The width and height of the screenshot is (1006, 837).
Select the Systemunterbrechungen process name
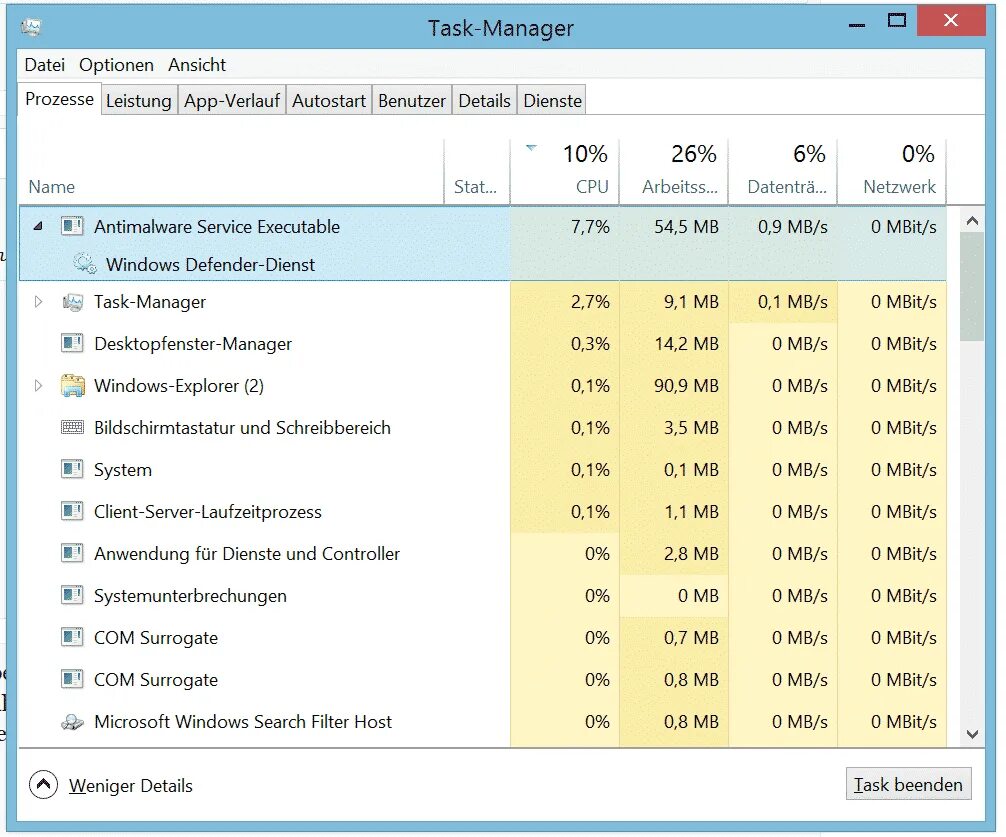(190, 596)
